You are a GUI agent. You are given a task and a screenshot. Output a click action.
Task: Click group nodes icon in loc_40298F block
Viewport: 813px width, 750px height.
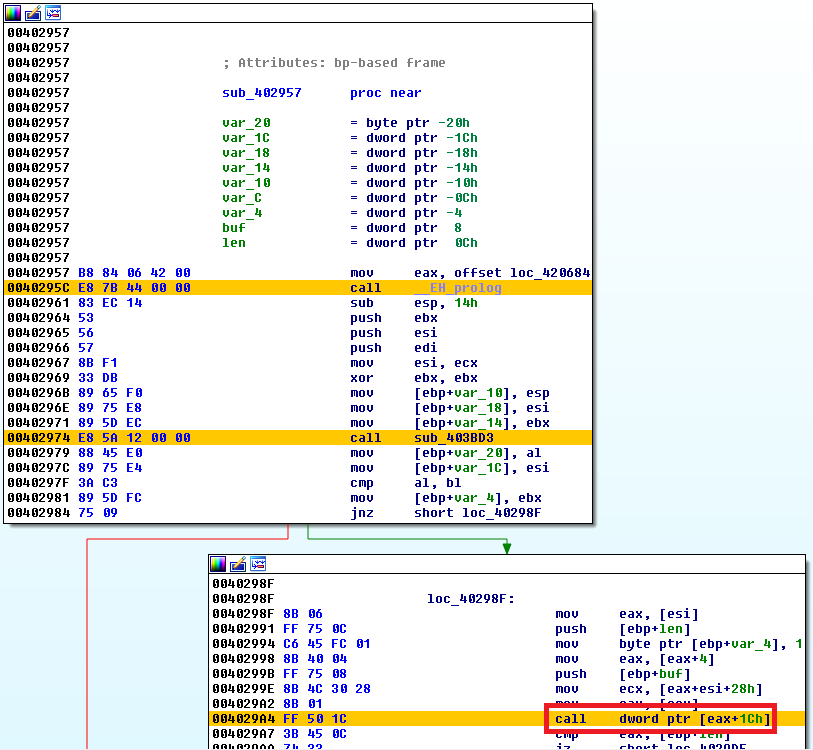[x=257, y=564]
